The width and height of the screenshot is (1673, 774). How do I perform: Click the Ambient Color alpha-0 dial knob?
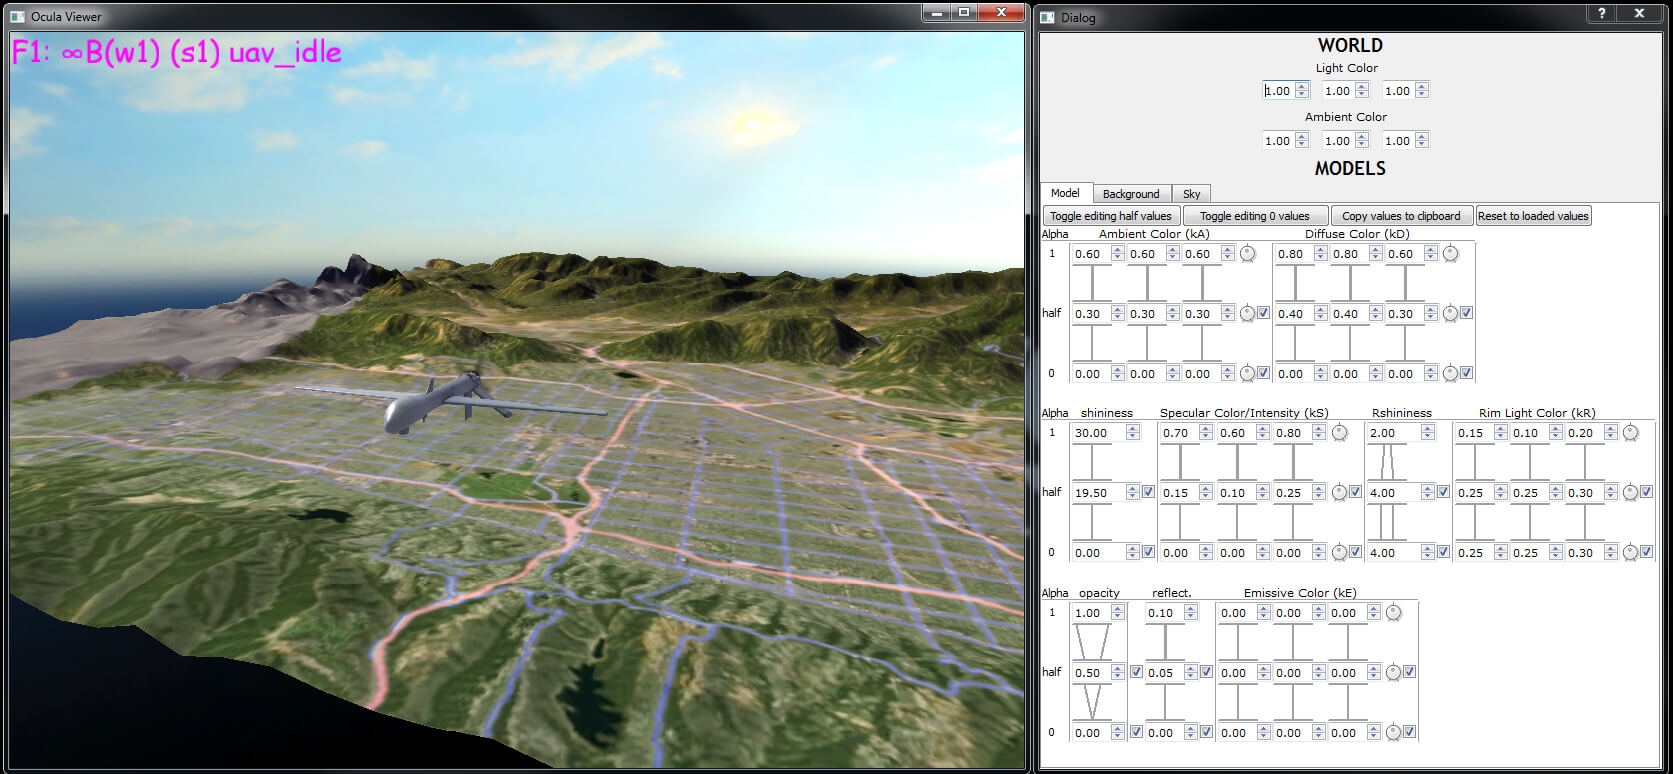pyautogui.click(x=1247, y=373)
